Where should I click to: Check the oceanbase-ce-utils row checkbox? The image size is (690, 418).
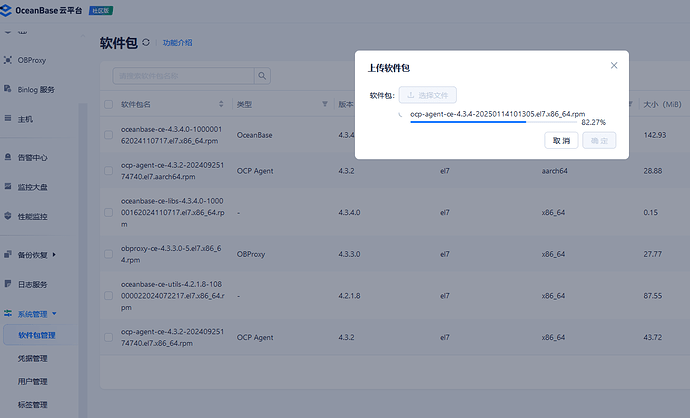coord(108,296)
